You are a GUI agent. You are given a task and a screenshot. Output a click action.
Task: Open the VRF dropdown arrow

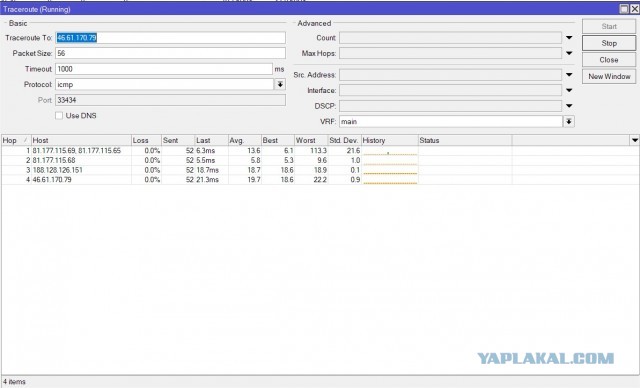569,122
